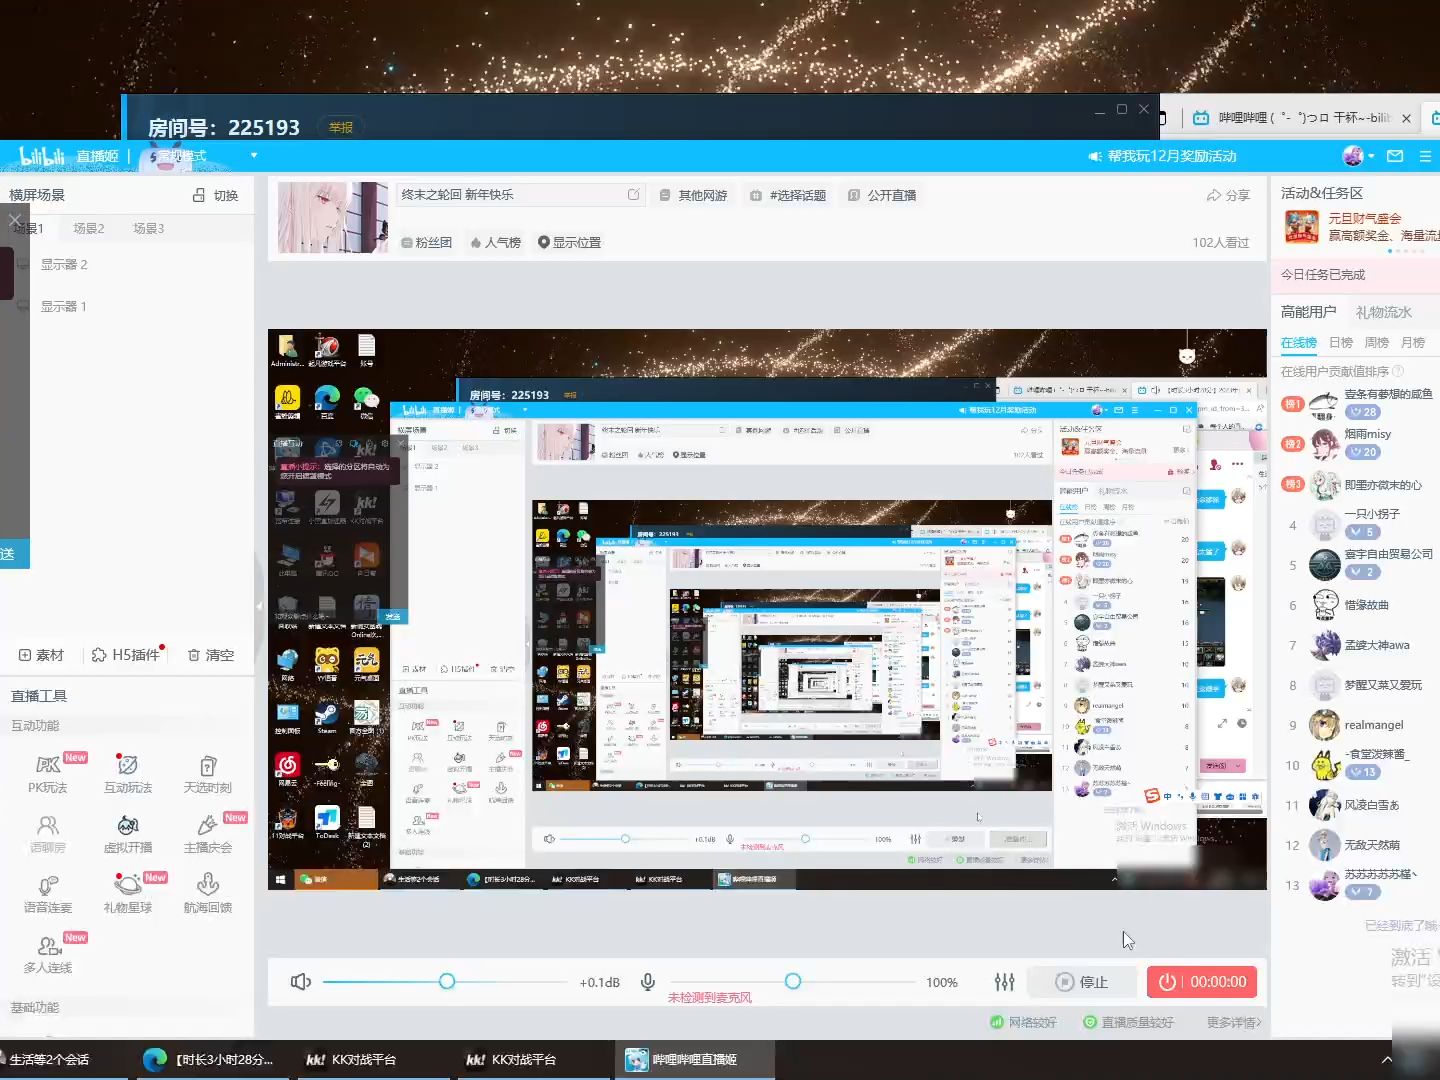Click 清空 to clear sources

[211, 655]
